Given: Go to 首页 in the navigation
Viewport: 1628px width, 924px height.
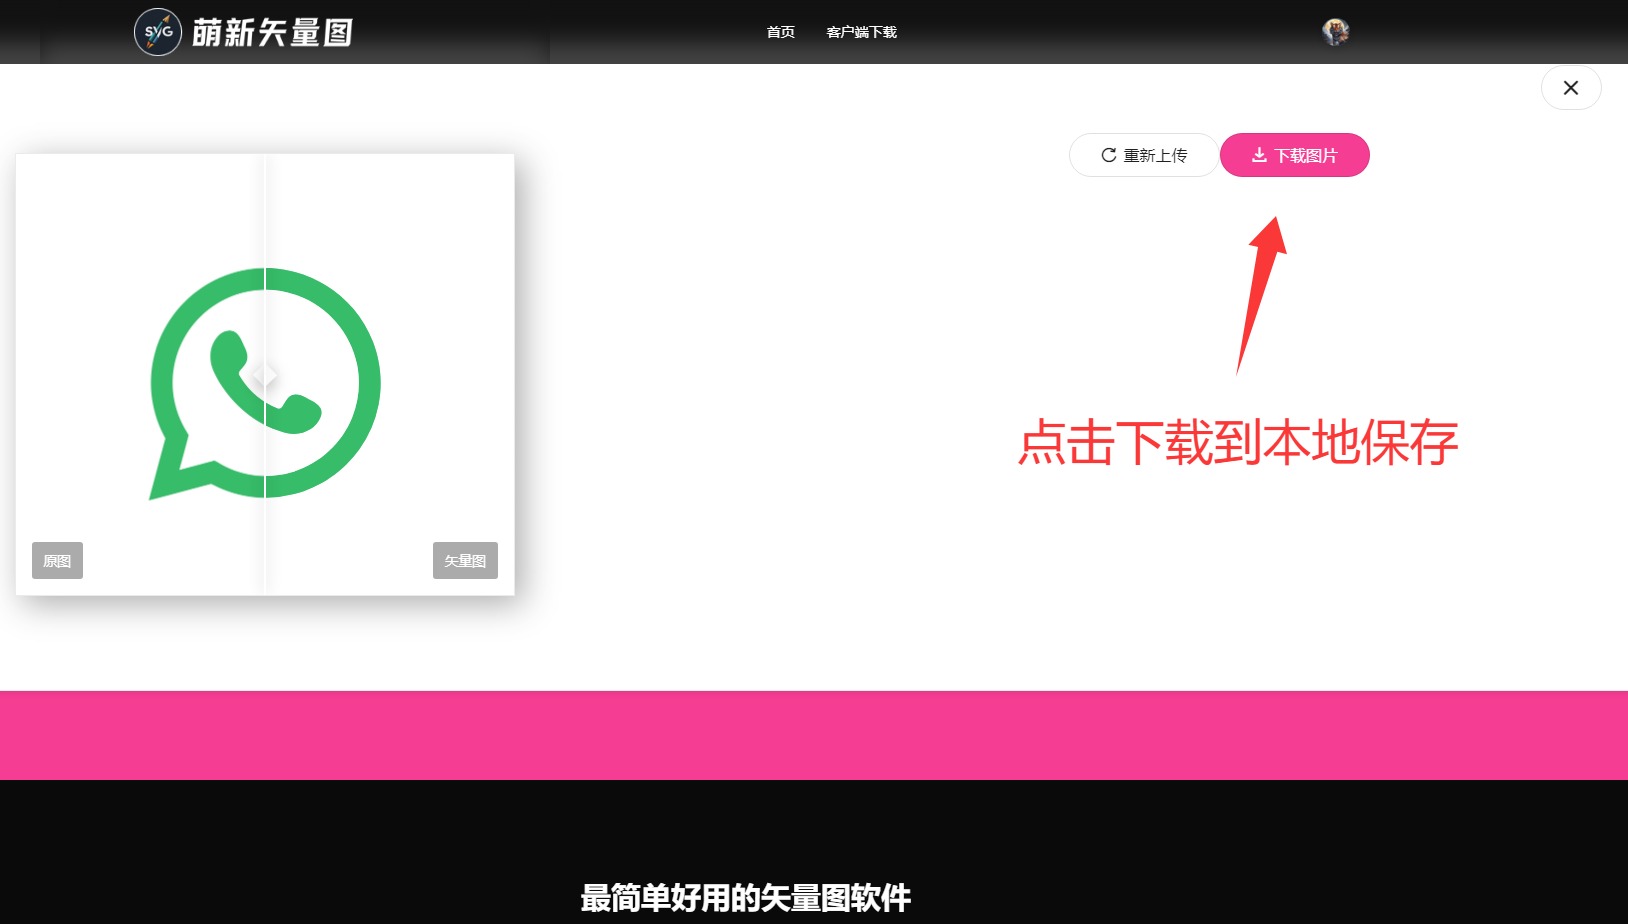Looking at the screenshot, I should click(x=780, y=32).
